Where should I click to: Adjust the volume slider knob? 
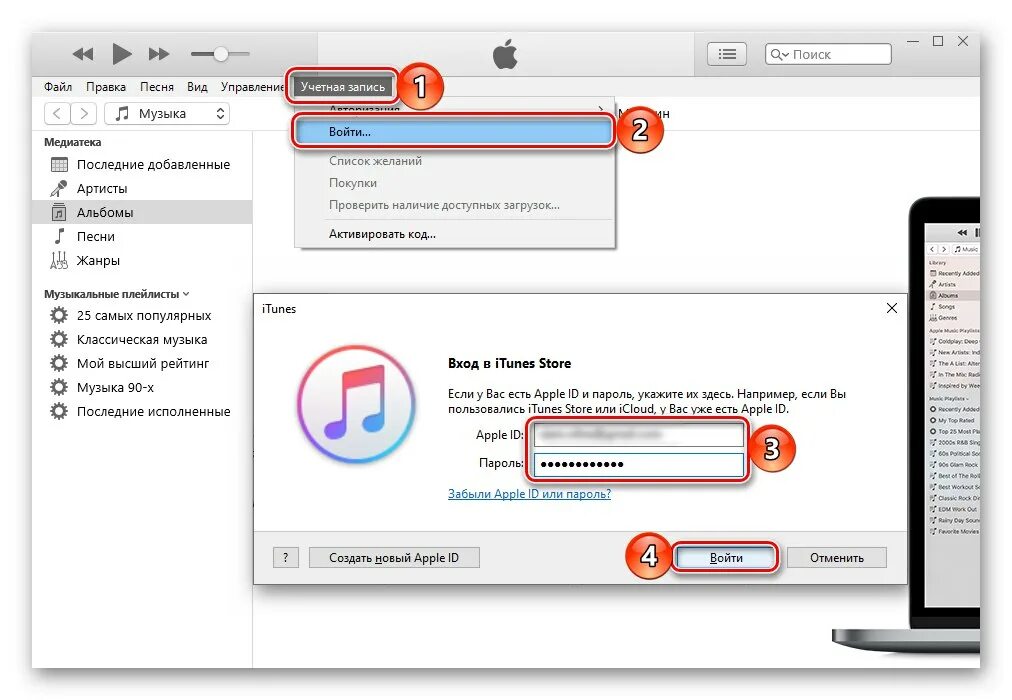coord(221,54)
